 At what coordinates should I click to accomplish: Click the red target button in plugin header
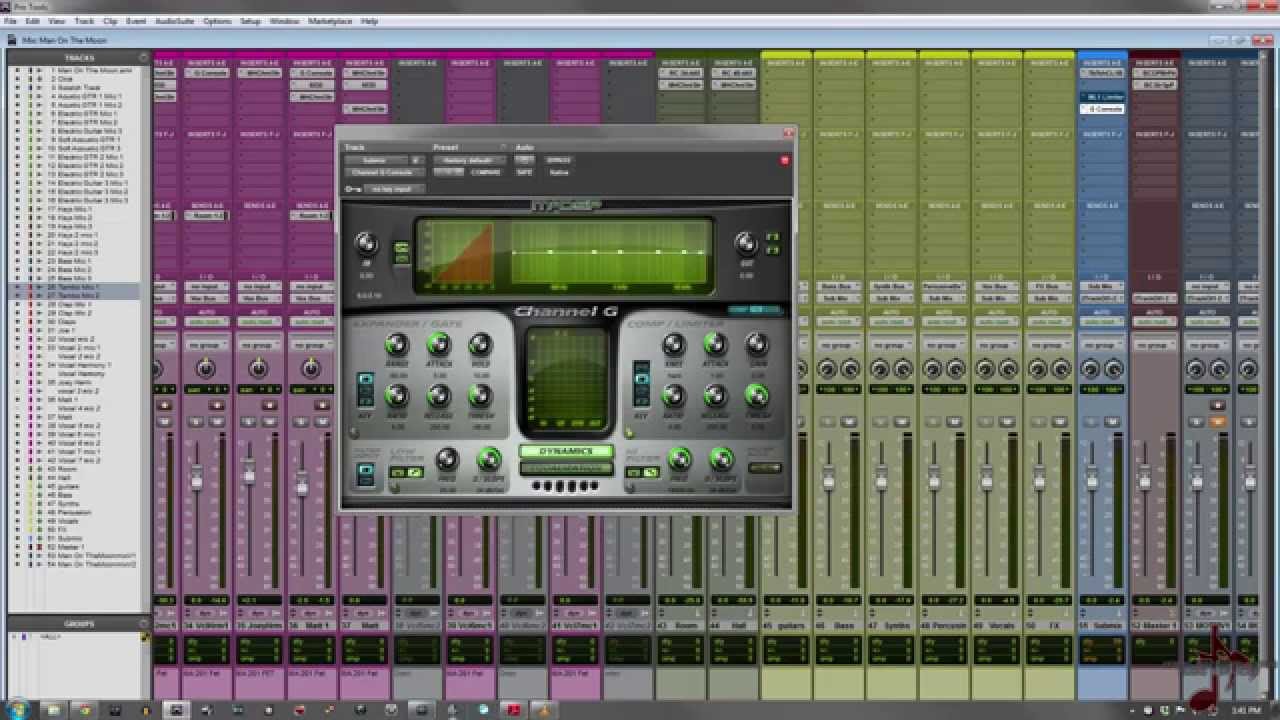(x=784, y=160)
